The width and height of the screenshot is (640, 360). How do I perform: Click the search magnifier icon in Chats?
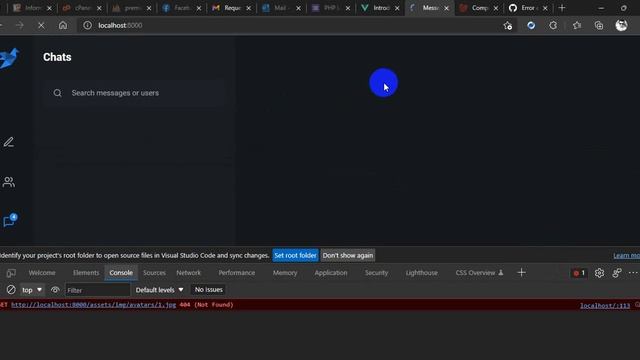[58, 93]
